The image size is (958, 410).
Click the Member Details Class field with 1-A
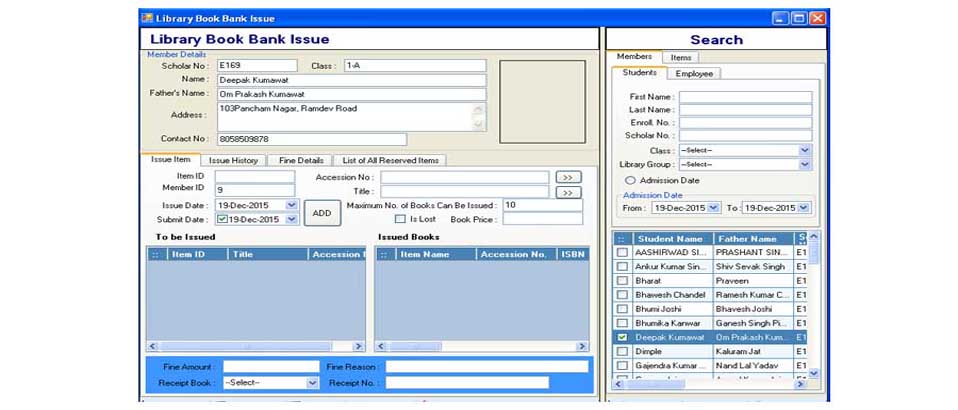point(415,65)
